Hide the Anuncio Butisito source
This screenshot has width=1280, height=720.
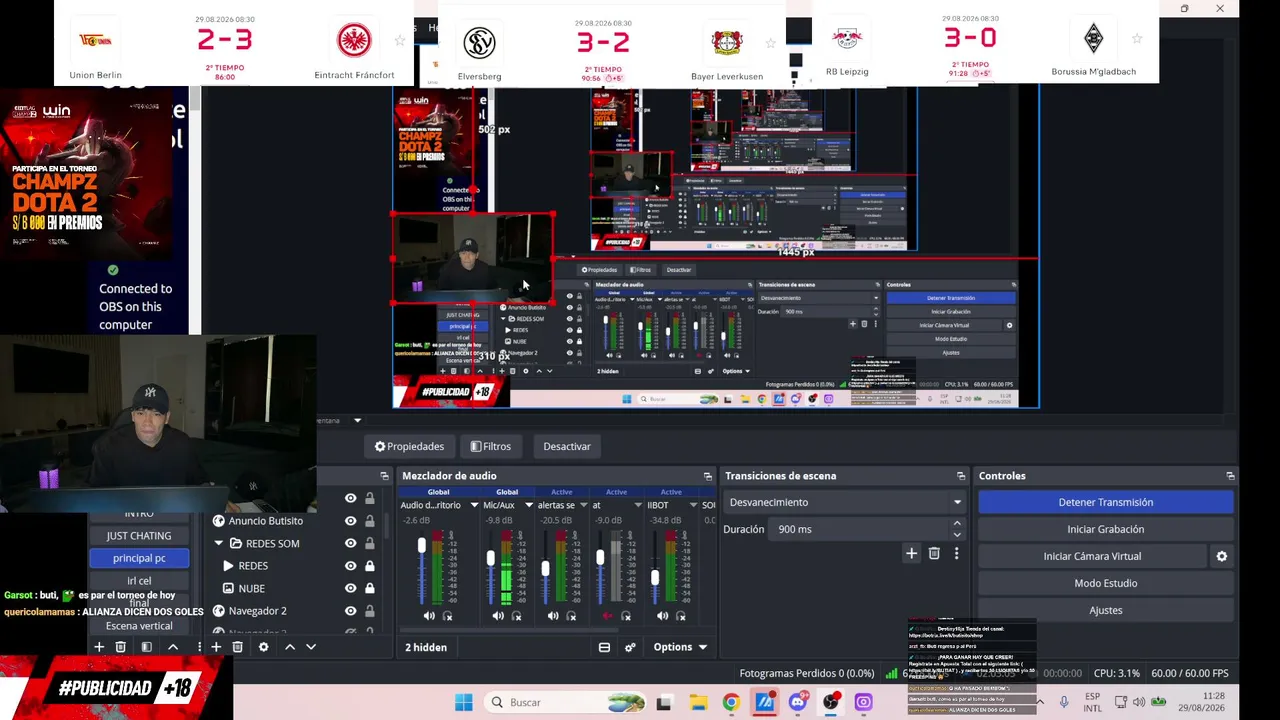click(350, 521)
